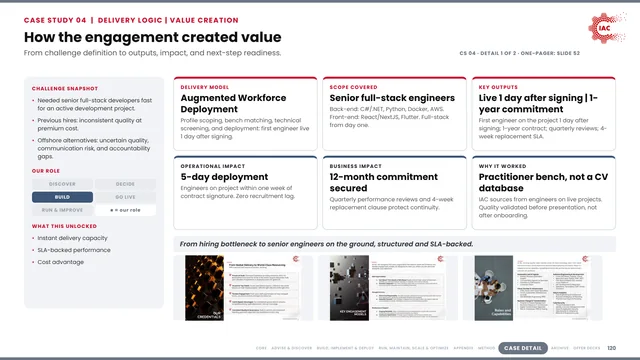Click the IAC gear logo

pos(607,28)
